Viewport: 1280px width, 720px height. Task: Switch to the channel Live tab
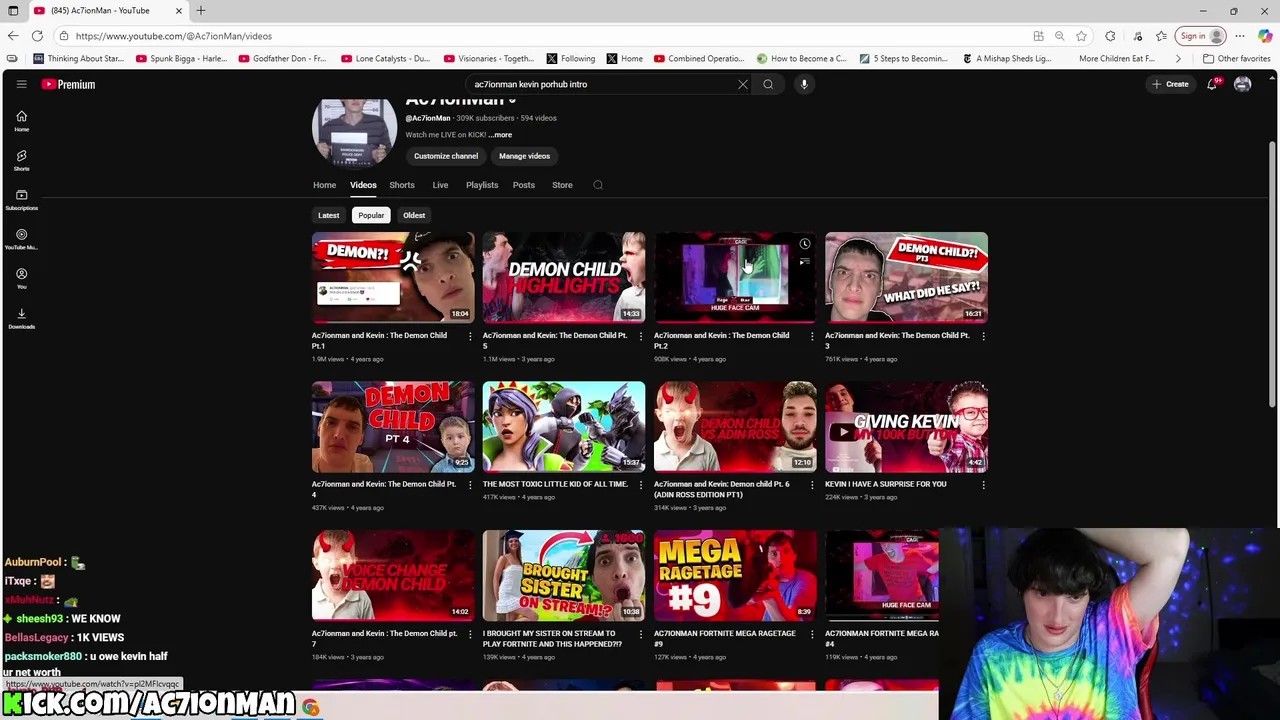pyautogui.click(x=440, y=185)
